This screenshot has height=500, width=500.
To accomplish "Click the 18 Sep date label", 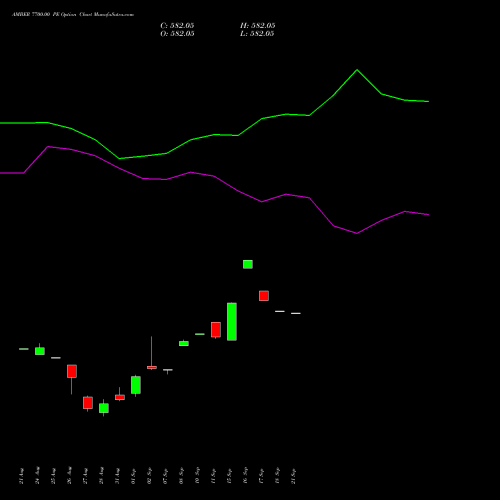I will click(277, 476).
